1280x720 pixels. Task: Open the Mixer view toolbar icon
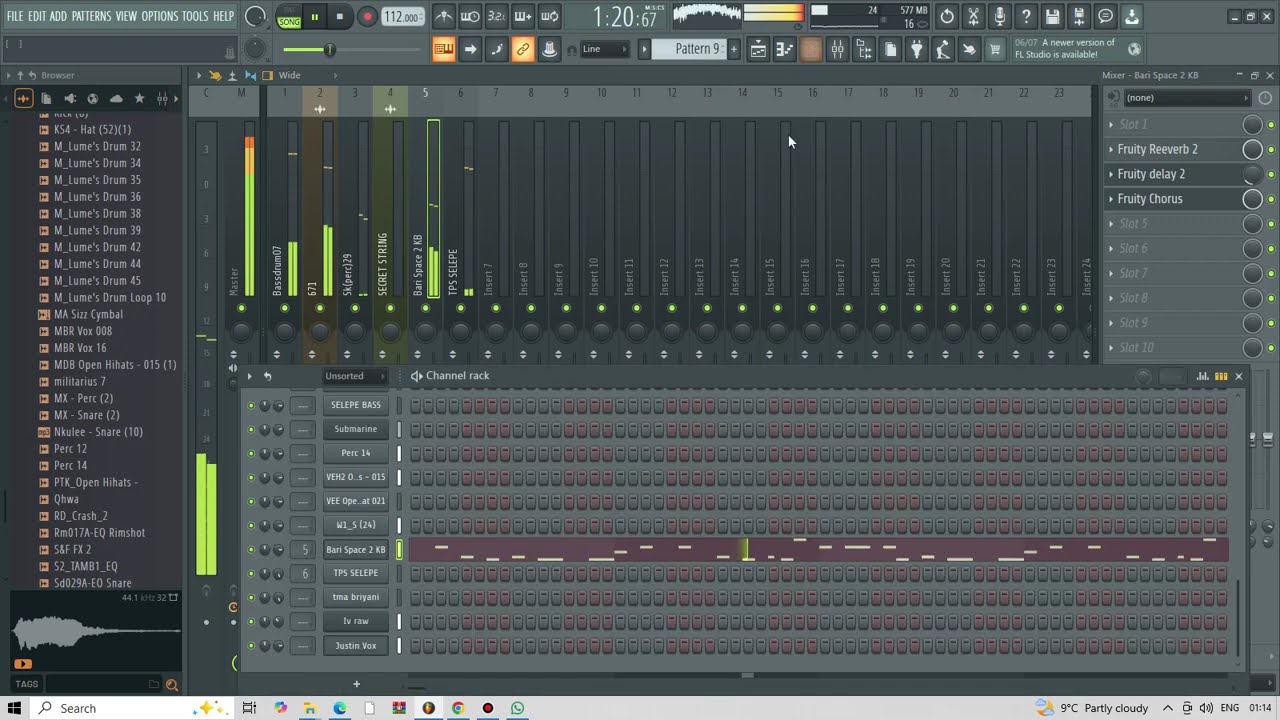[x=838, y=49]
